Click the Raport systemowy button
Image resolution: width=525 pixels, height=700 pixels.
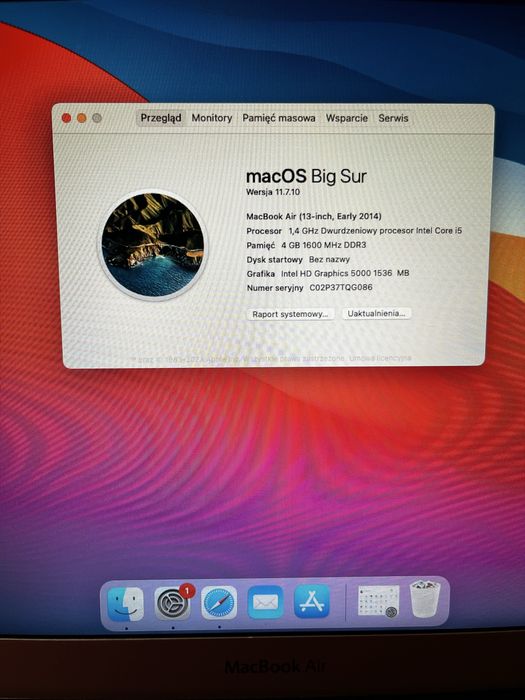pos(290,314)
